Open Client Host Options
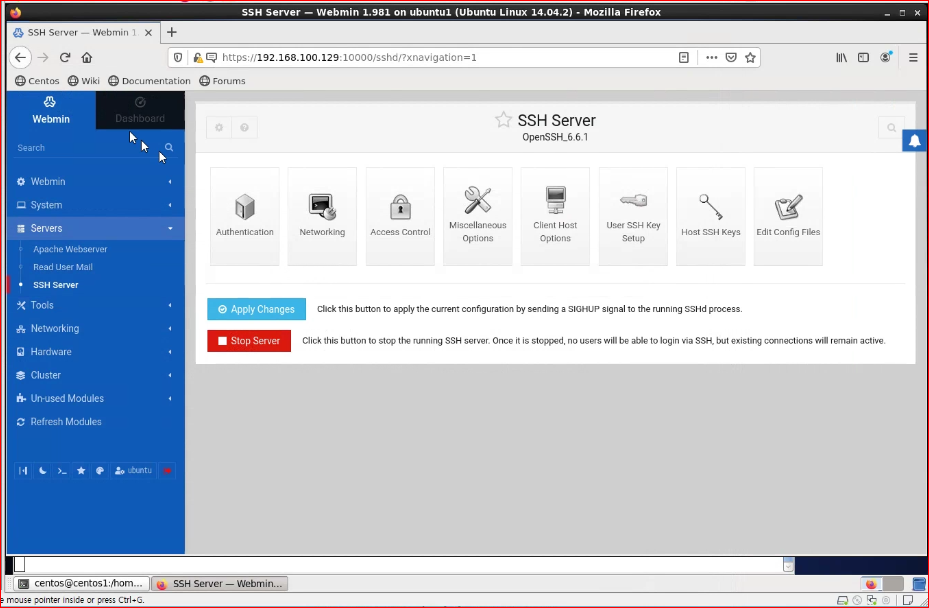The width and height of the screenshot is (929, 608). click(x=555, y=216)
